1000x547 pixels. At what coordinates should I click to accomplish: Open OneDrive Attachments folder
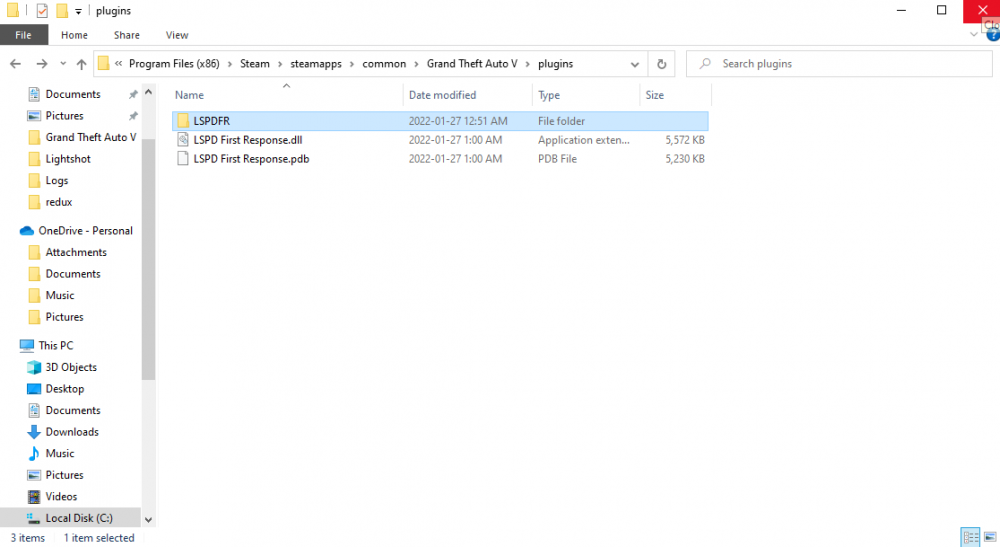pyautogui.click(x=75, y=252)
